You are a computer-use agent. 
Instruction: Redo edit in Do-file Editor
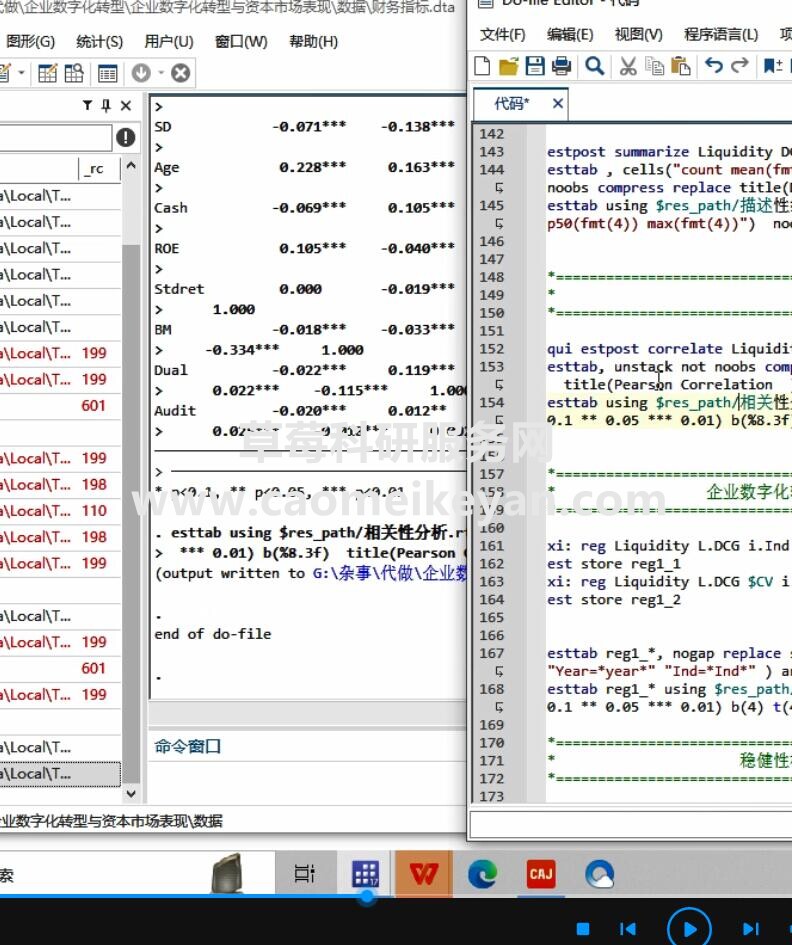click(x=740, y=65)
